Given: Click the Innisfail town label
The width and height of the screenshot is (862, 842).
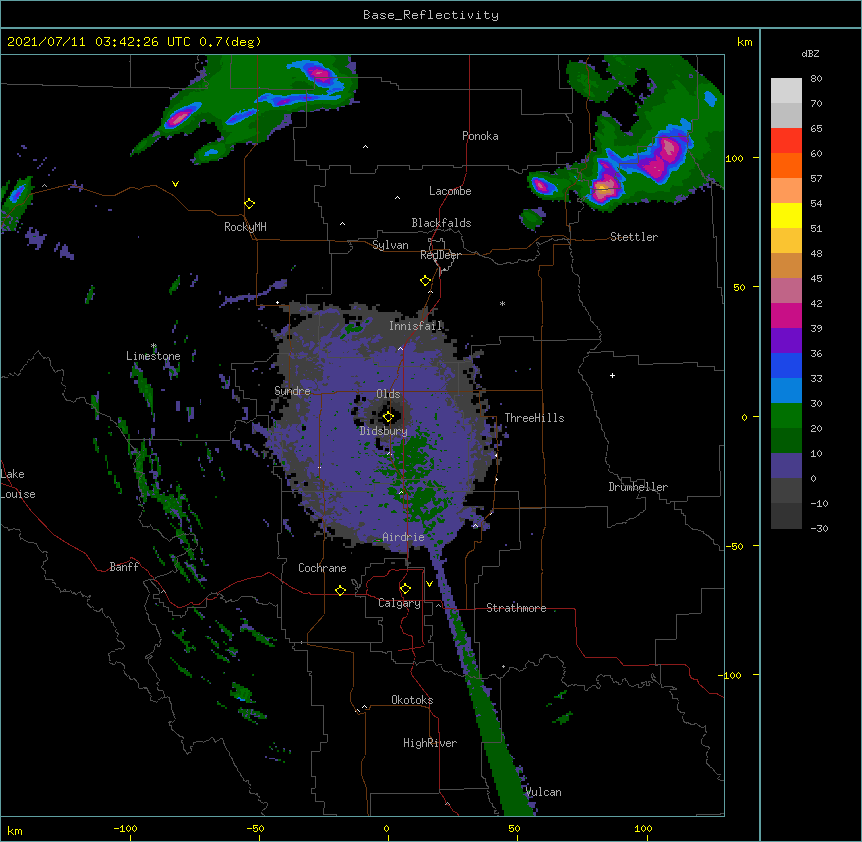Looking at the screenshot, I should tap(416, 326).
